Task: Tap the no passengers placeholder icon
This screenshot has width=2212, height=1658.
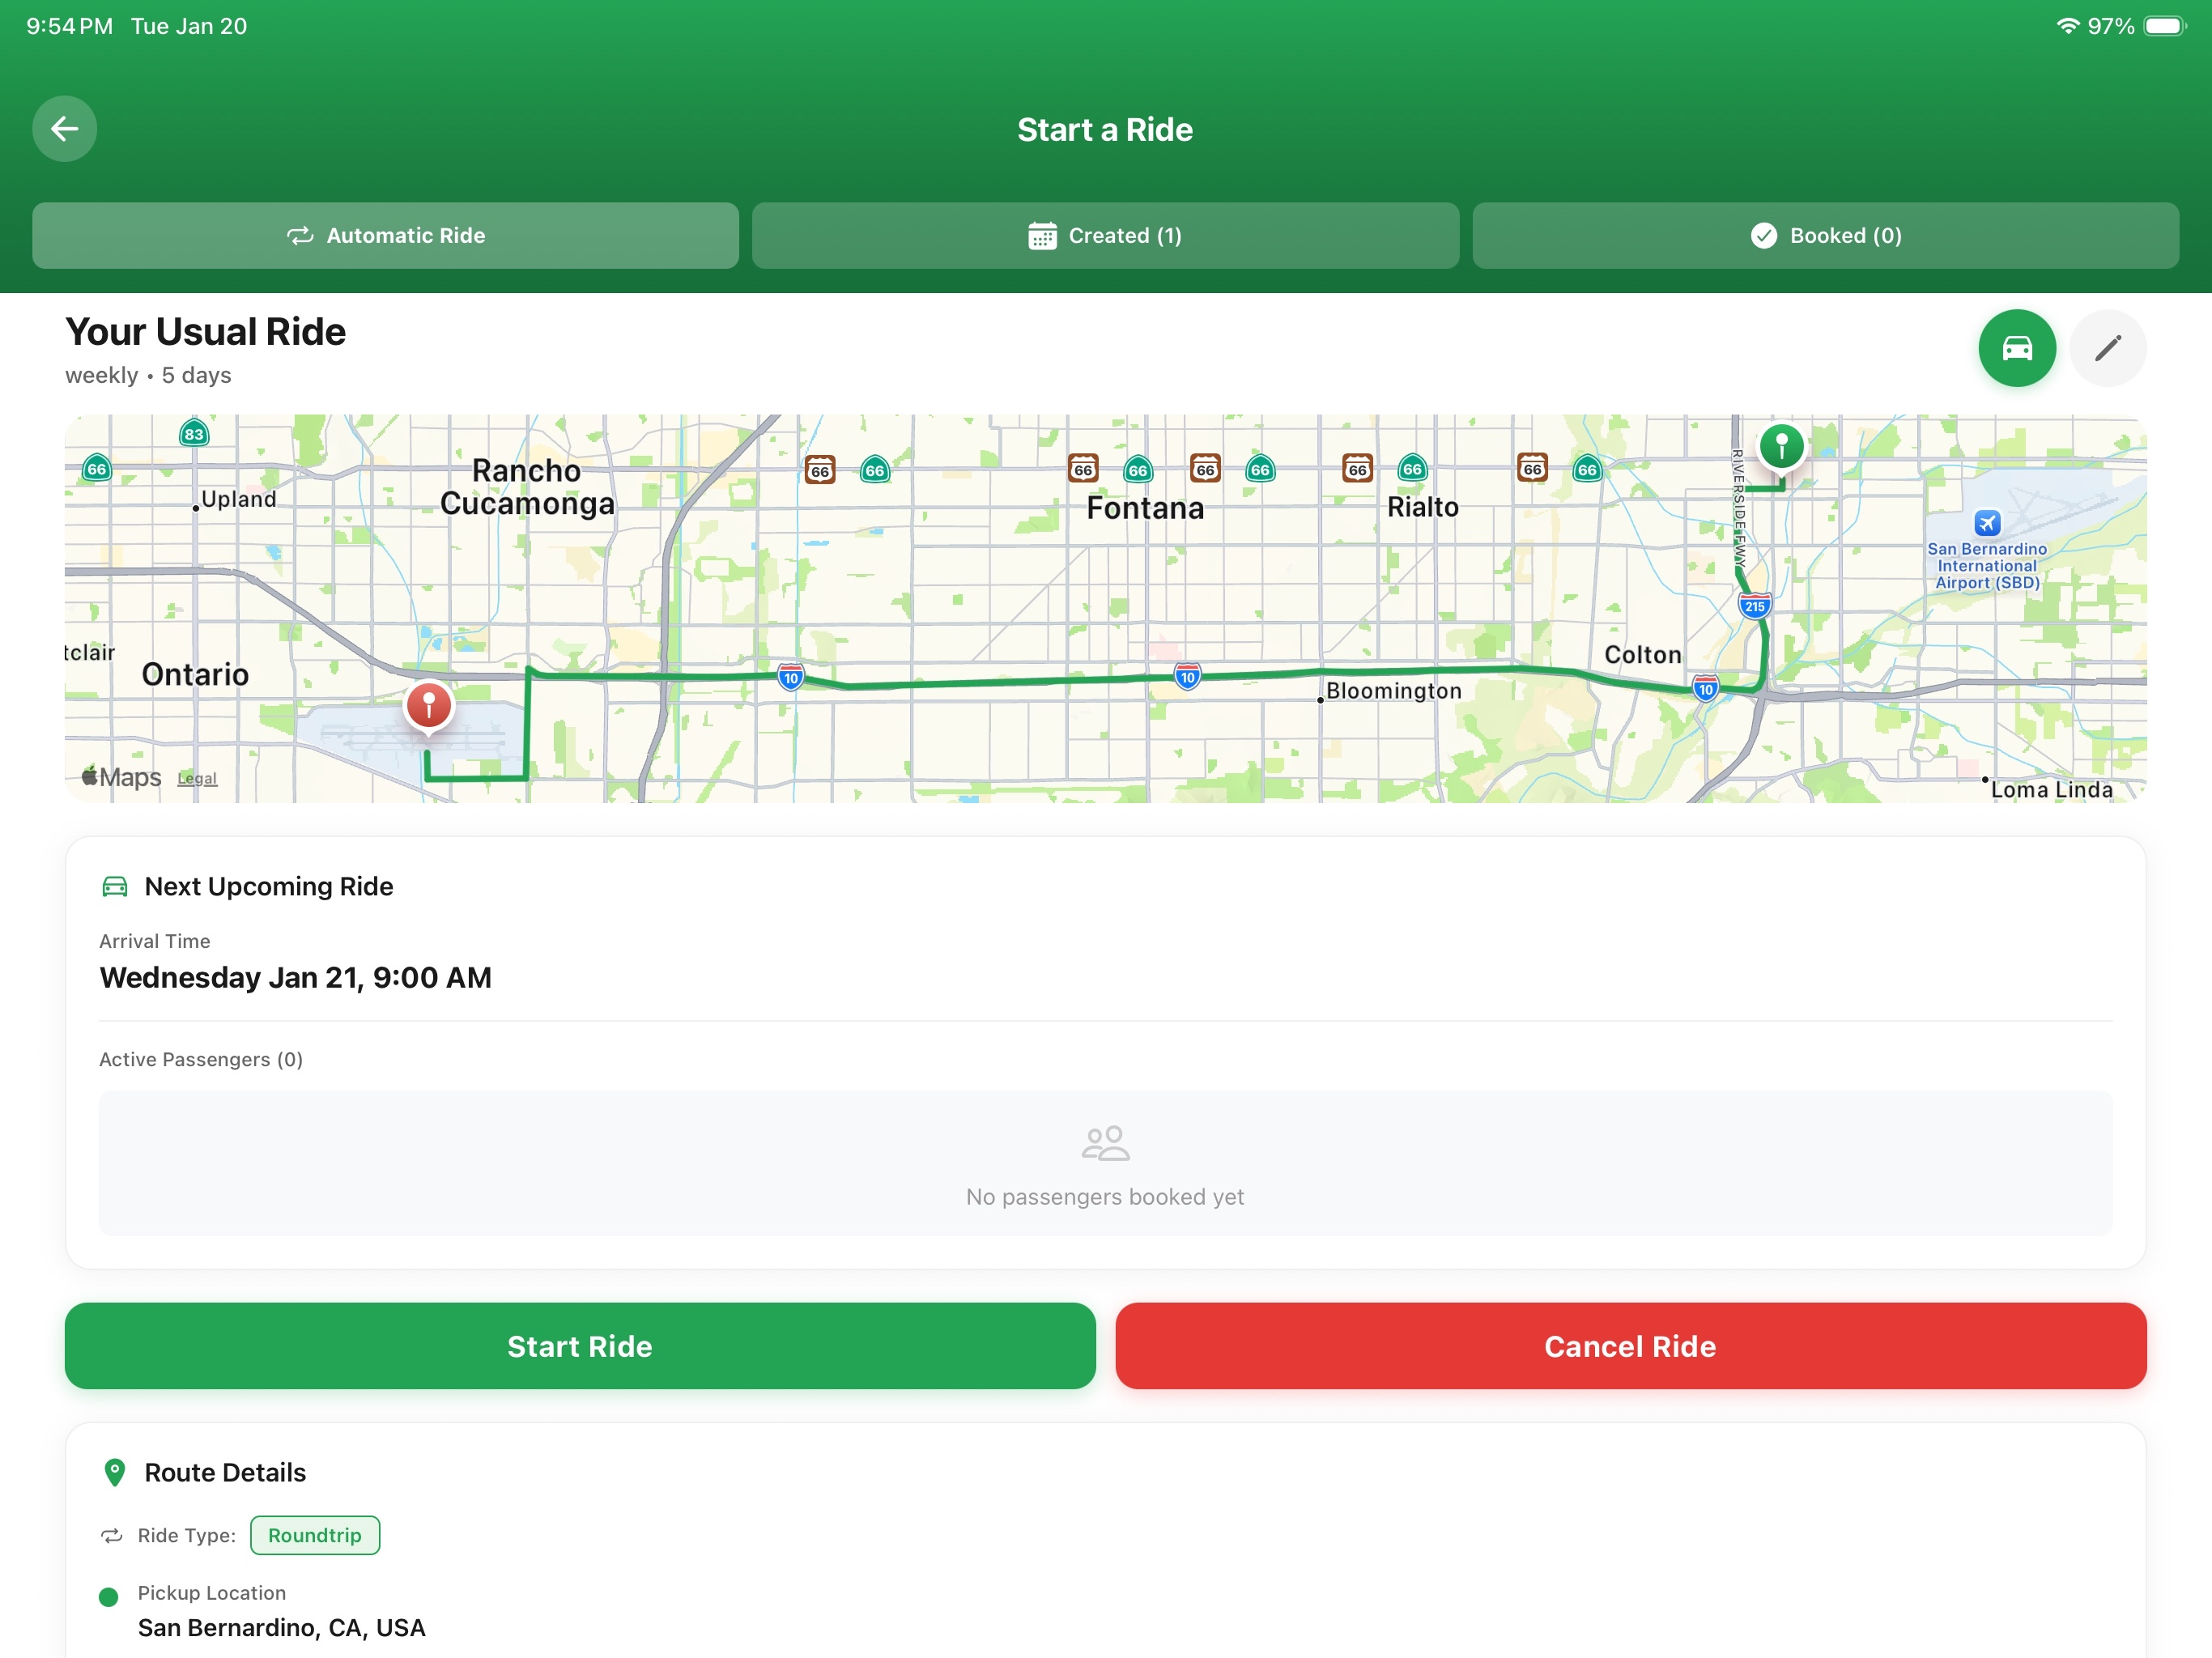Action: coord(1105,1143)
